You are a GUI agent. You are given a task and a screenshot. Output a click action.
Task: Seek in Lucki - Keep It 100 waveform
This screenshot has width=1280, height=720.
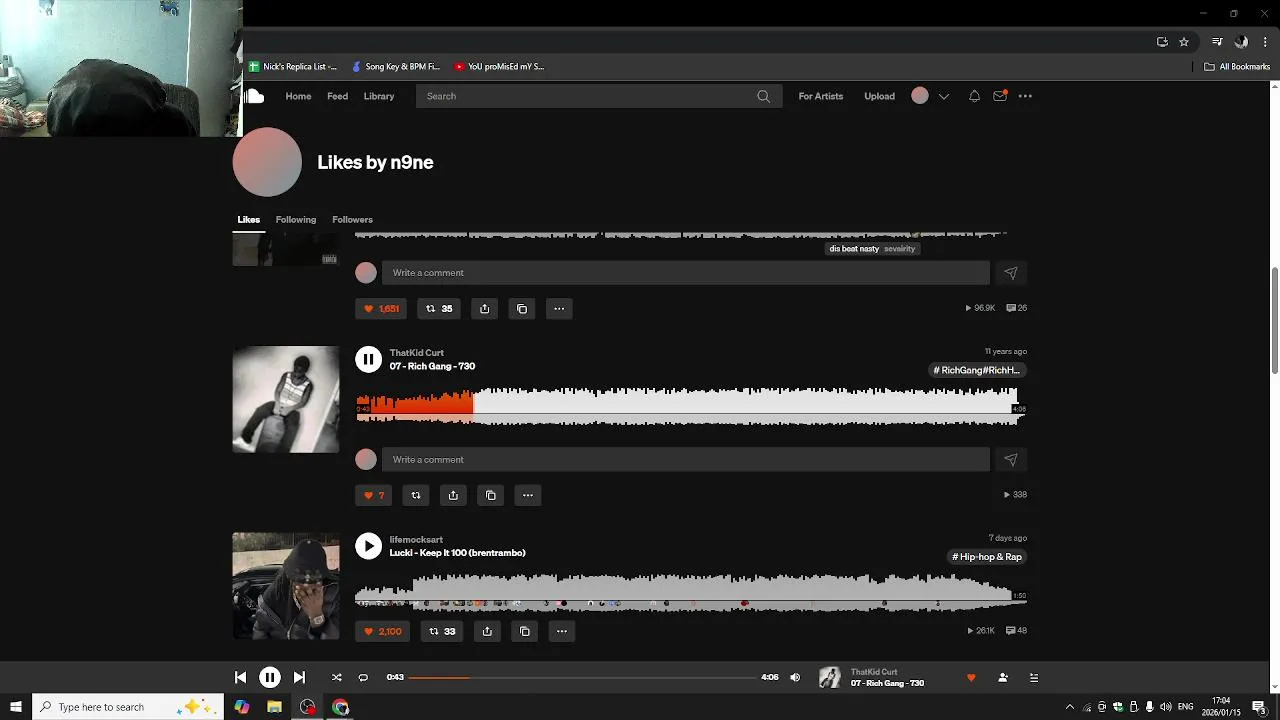691,592
